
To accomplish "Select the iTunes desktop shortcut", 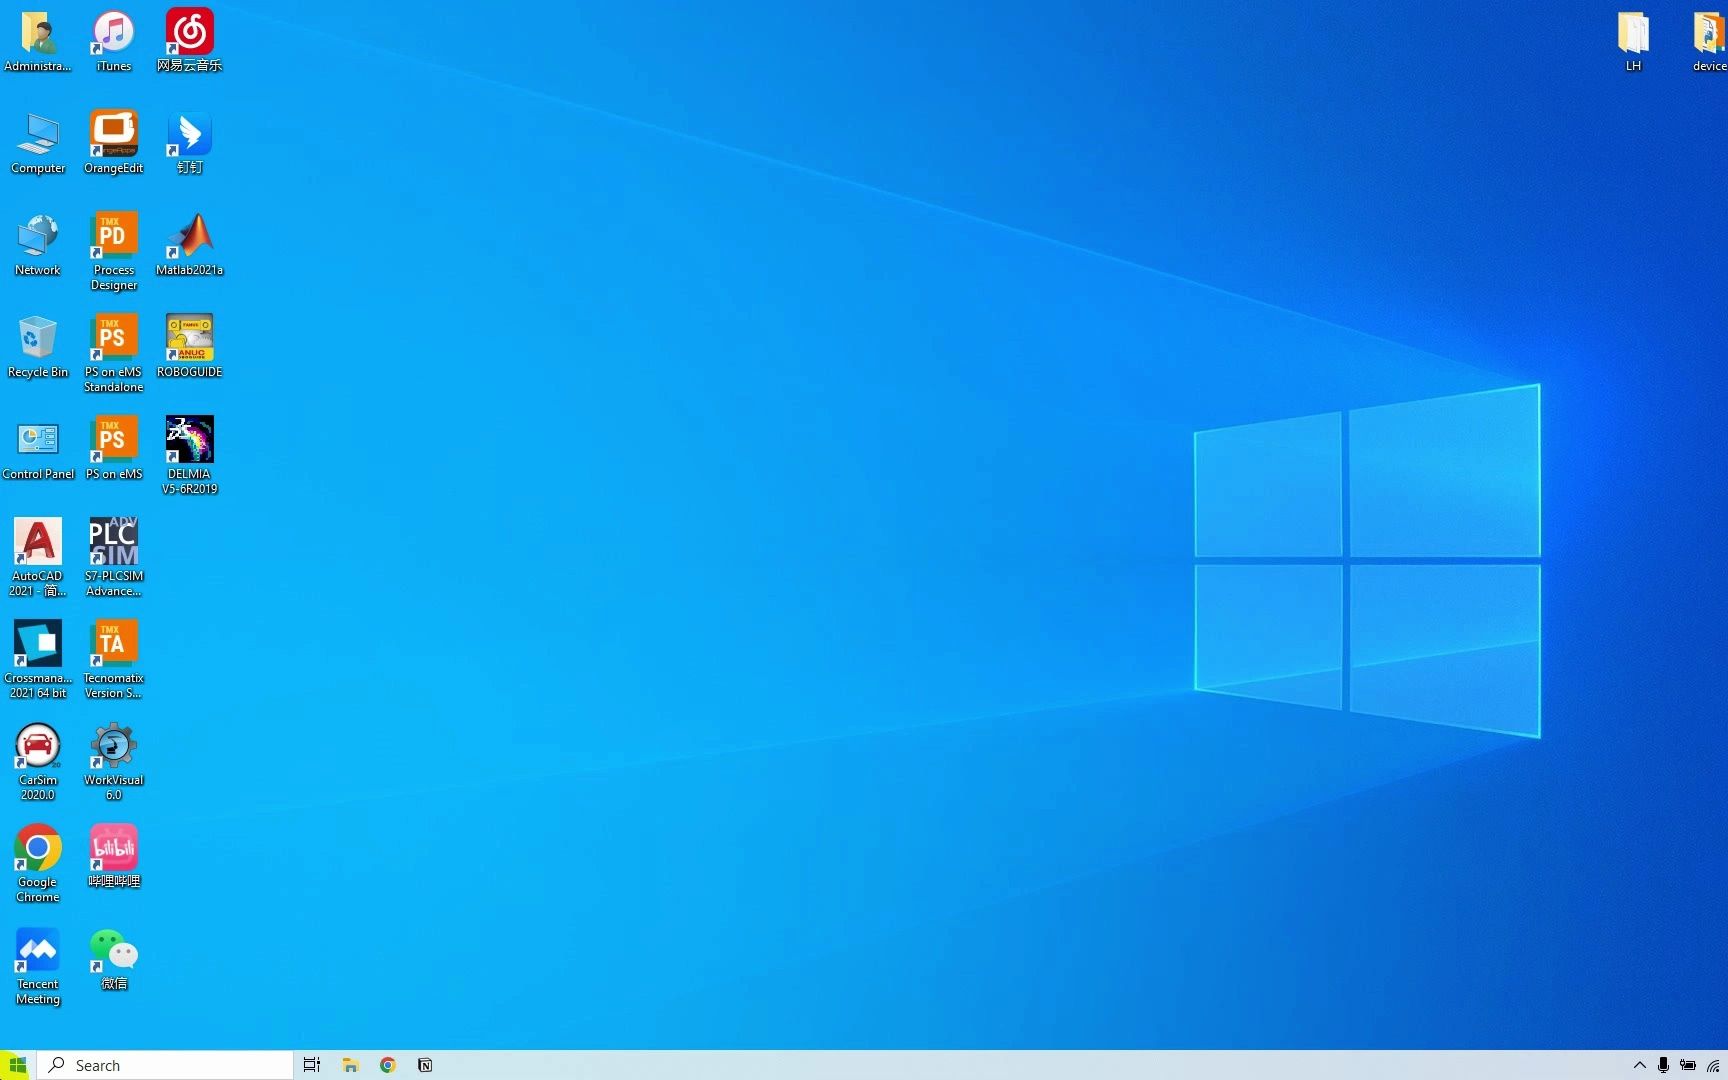I will 113,41.
